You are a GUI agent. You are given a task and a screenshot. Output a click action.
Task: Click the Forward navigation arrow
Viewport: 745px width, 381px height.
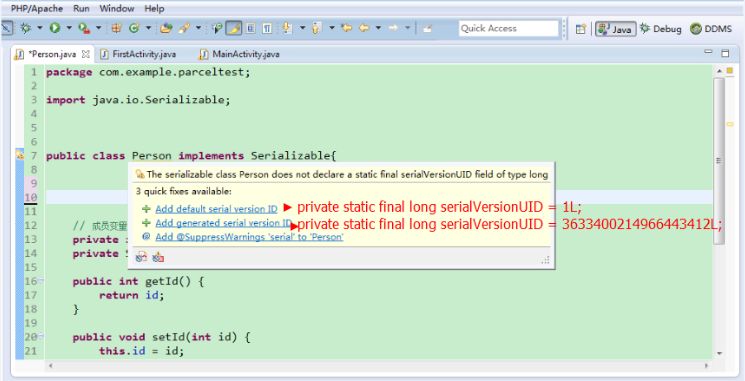[x=393, y=28]
